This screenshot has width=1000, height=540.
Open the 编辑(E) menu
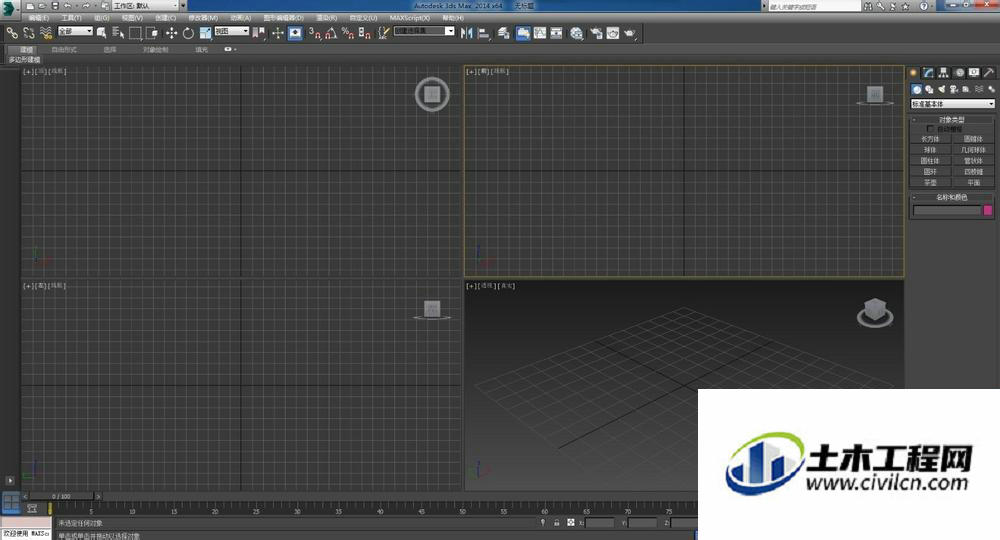point(38,18)
